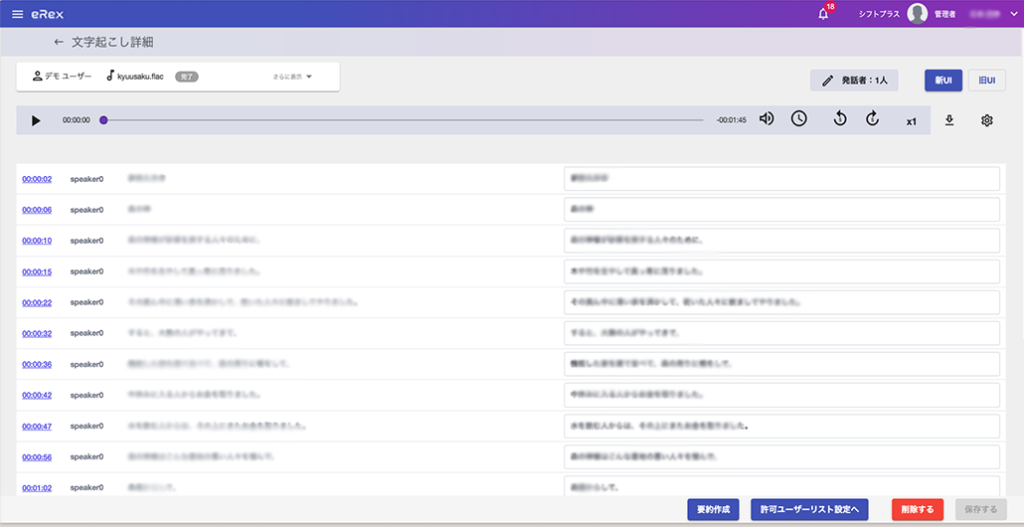Switch to 新UI mode
1024x527 pixels.
(943, 80)
